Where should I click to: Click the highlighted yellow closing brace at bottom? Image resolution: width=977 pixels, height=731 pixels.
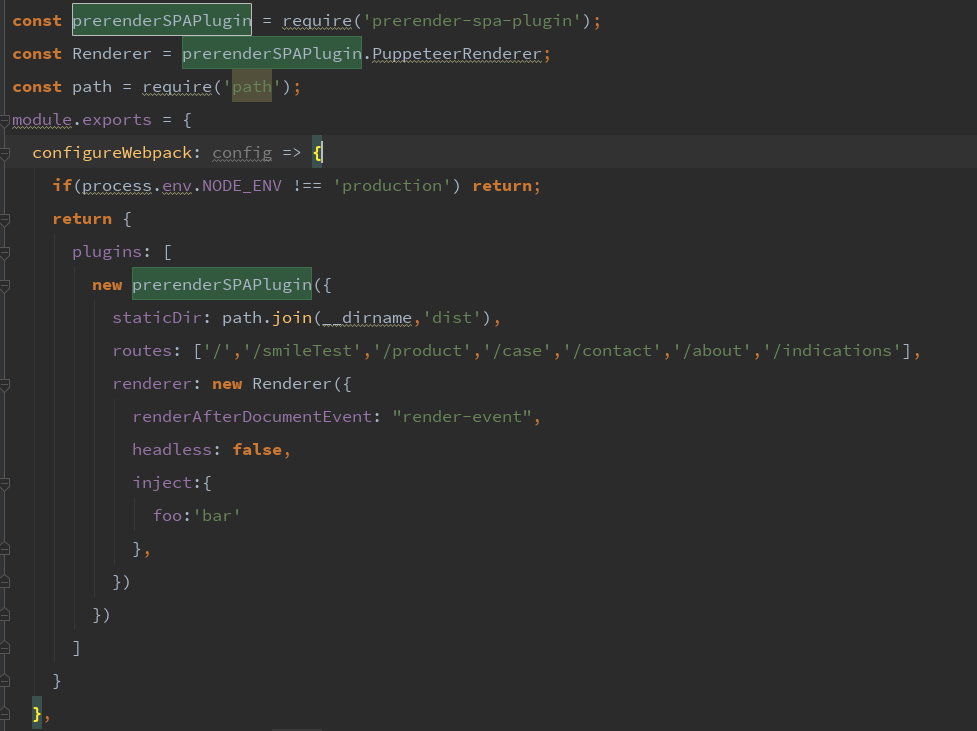(37, 714)
